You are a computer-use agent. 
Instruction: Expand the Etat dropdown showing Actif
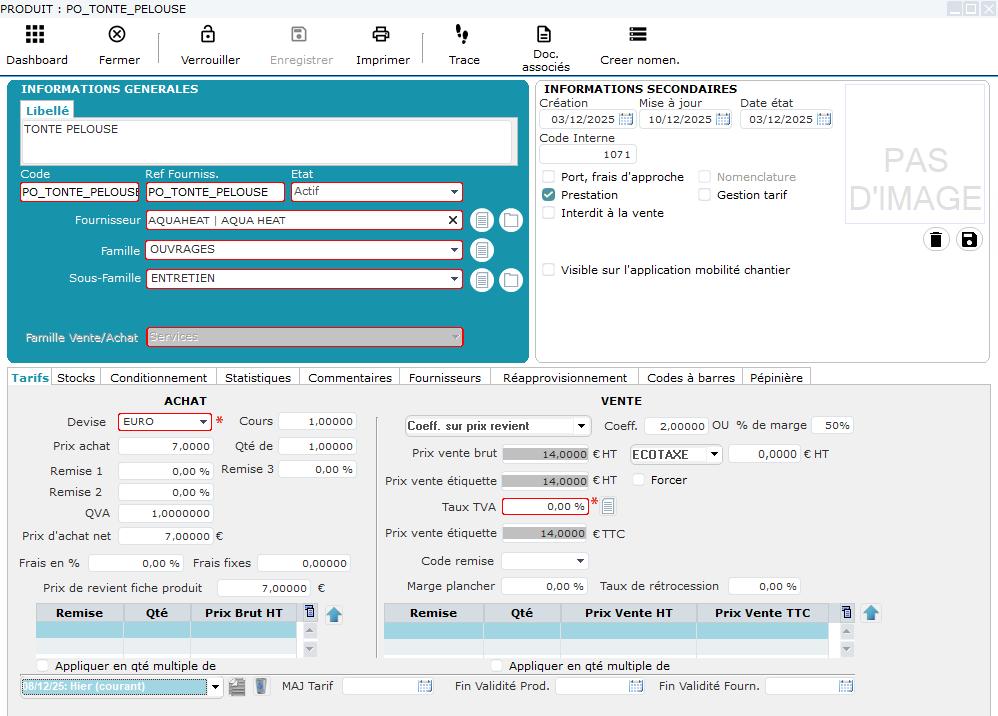pos(454,191)
